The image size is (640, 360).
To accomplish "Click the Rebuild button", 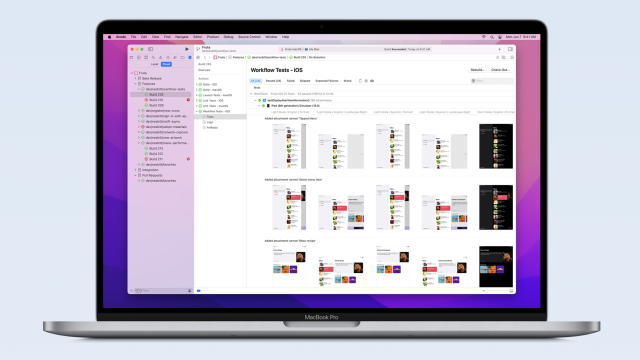I will point(477,70).
